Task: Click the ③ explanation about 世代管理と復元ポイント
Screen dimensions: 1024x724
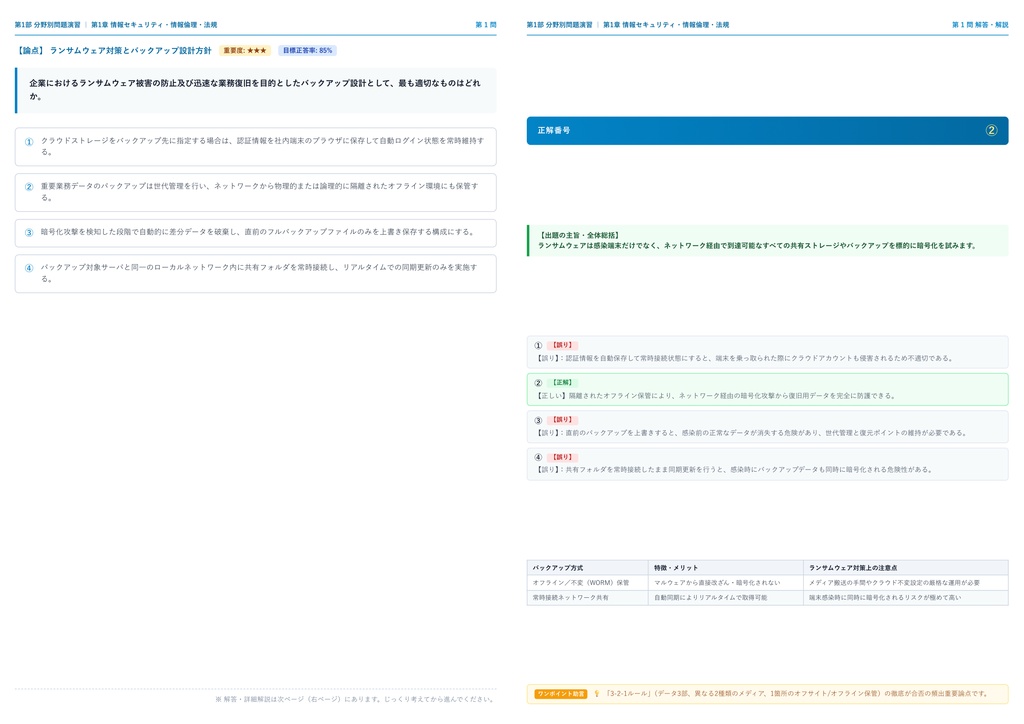Action: tap(767, 426)
